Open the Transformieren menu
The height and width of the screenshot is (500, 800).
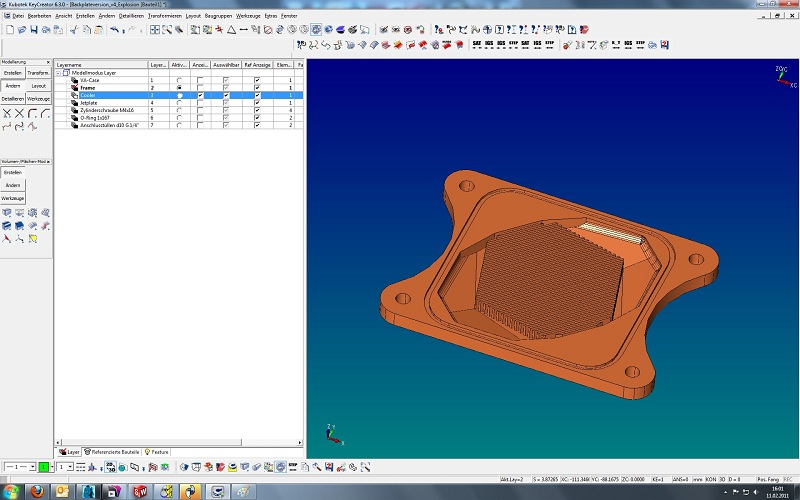(164, 16)
